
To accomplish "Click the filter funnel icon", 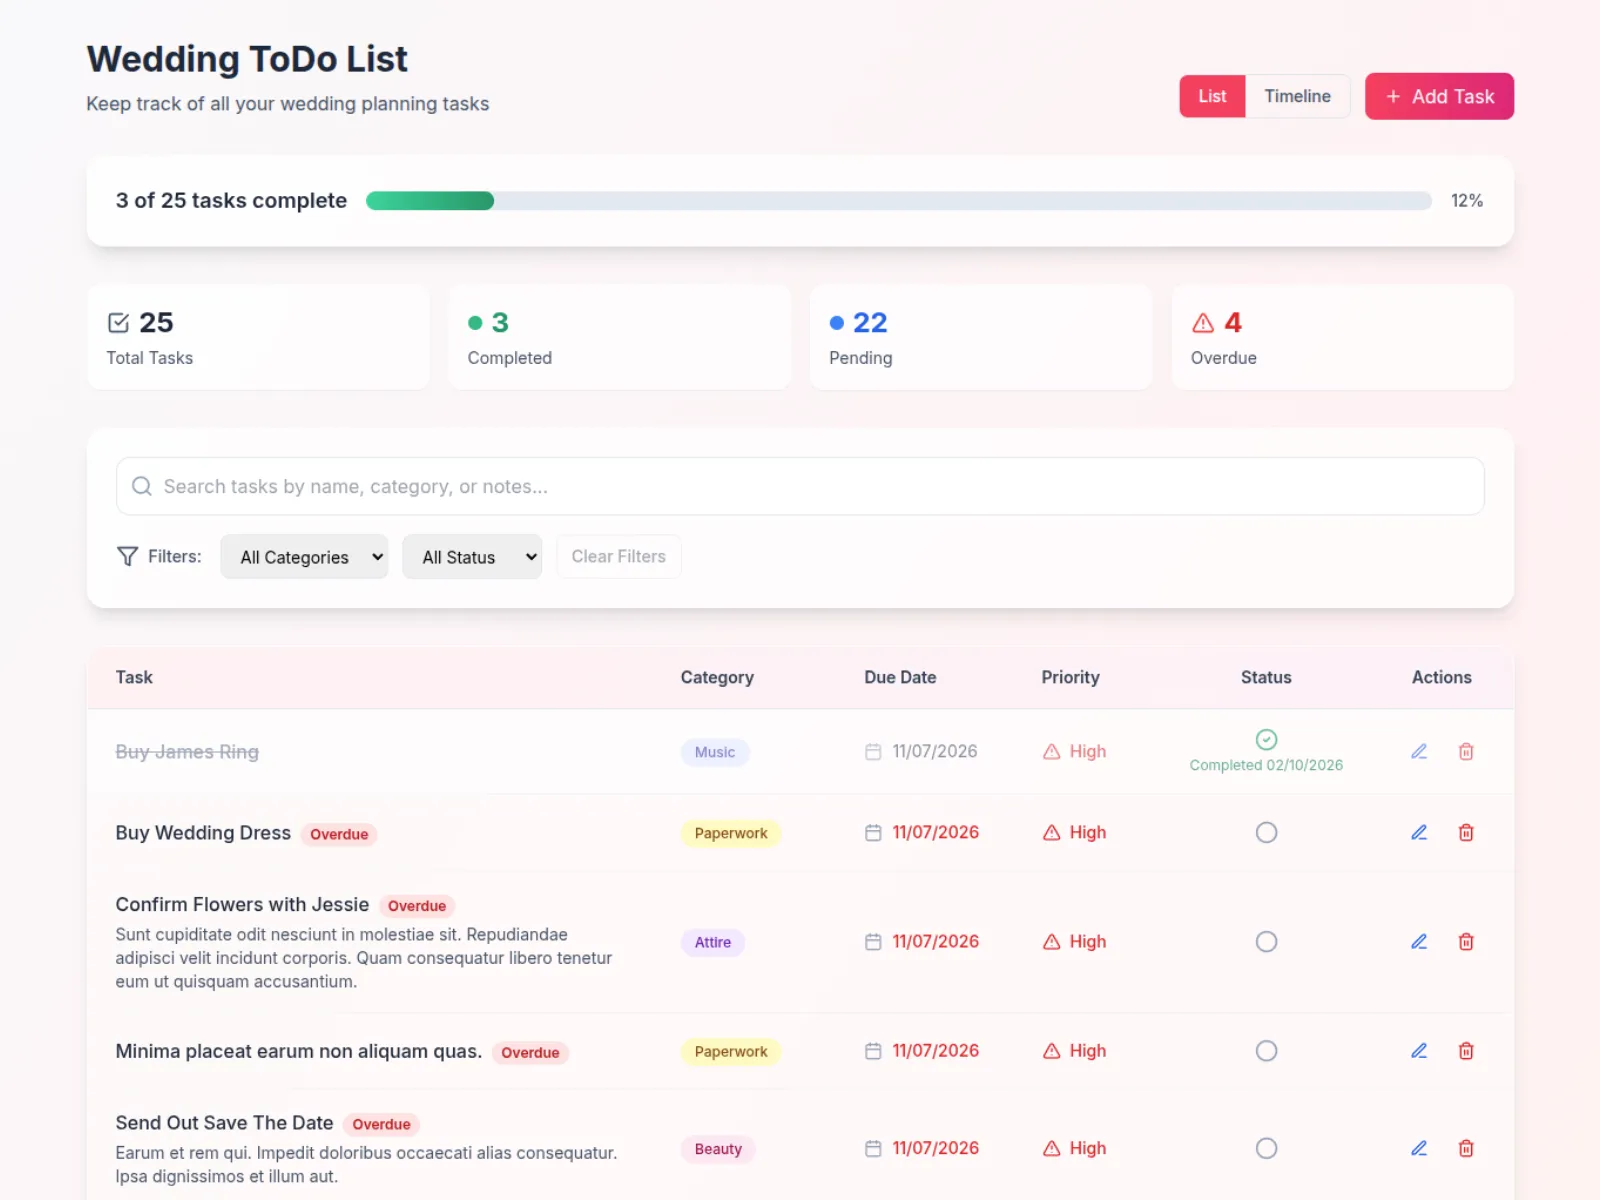I will [x=127, y=556].
